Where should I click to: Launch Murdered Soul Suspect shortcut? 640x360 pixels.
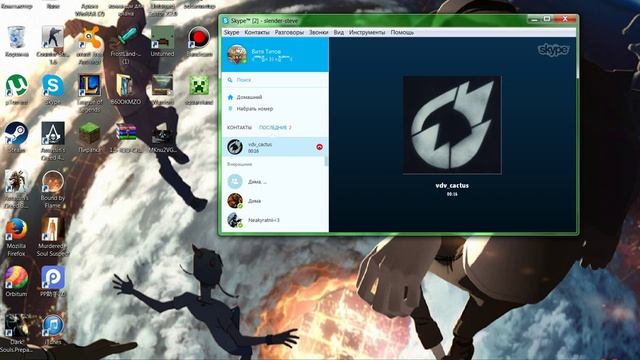(53, 229)
